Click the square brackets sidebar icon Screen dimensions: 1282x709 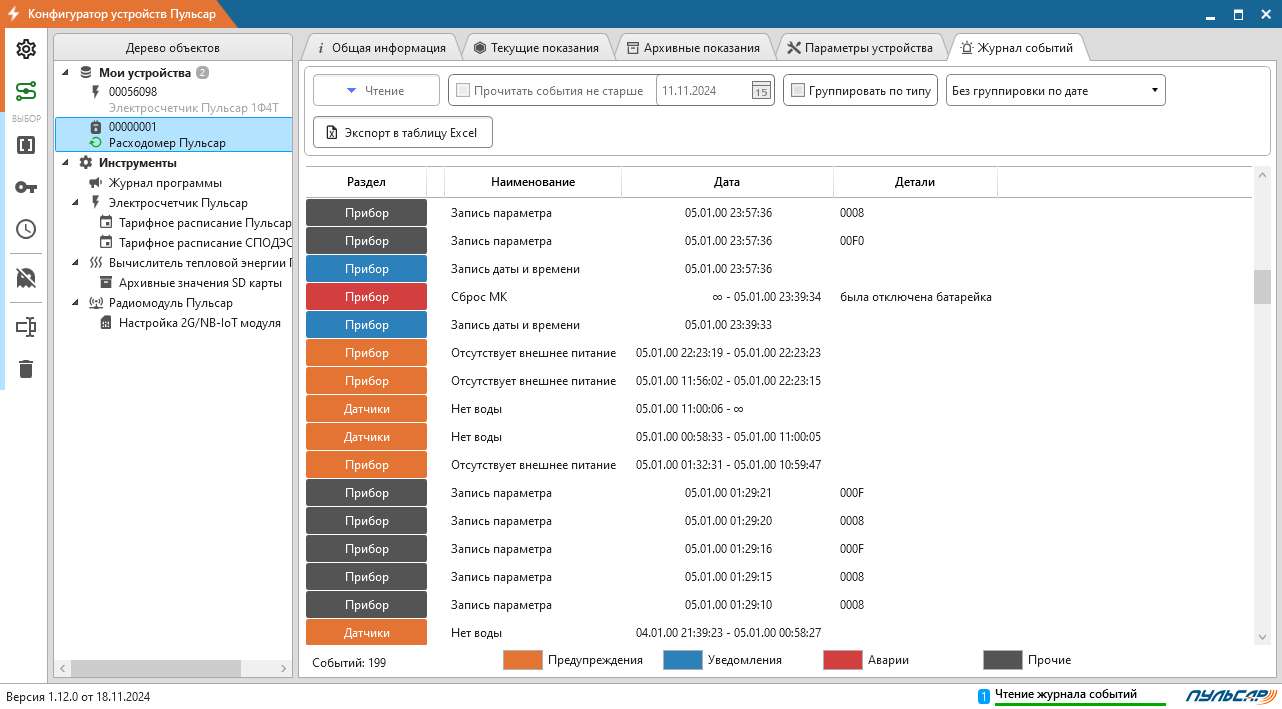(x=26, y=145)
